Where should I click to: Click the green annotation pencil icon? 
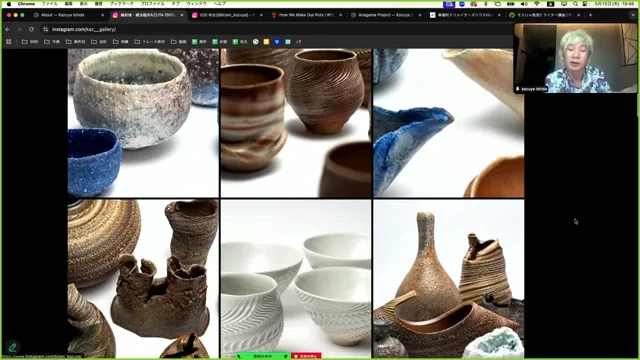[13, 347]
